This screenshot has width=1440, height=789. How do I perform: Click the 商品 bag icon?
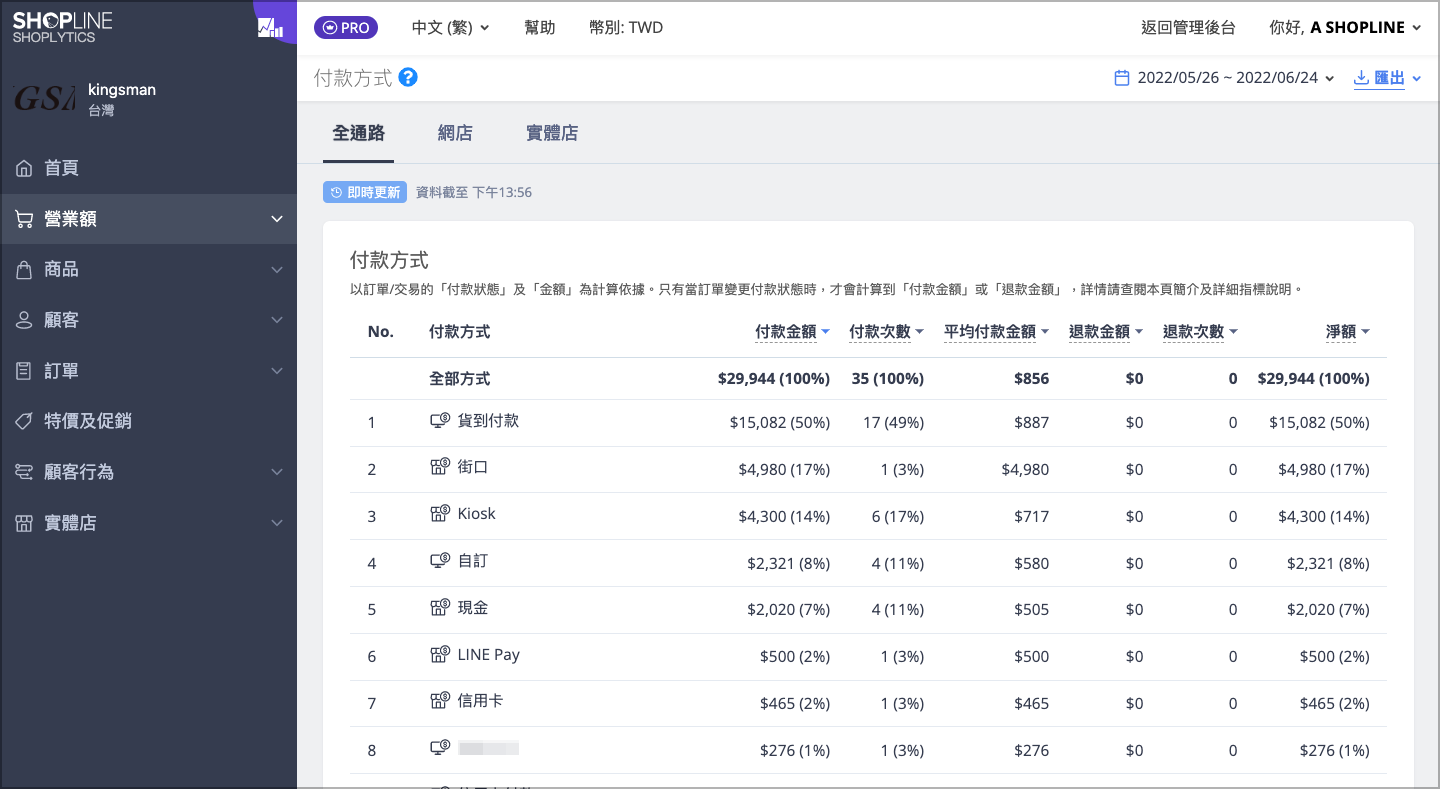point(24,270)
